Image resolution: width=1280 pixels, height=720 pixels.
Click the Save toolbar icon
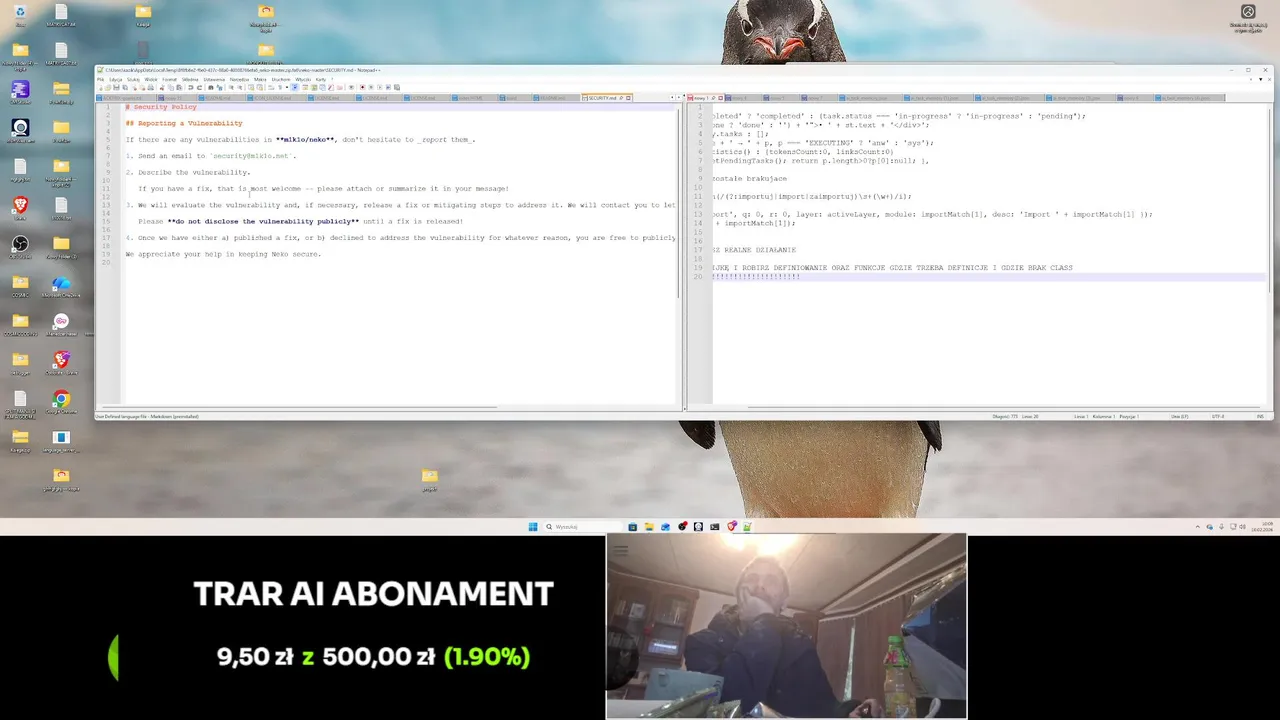coord(116,87)
